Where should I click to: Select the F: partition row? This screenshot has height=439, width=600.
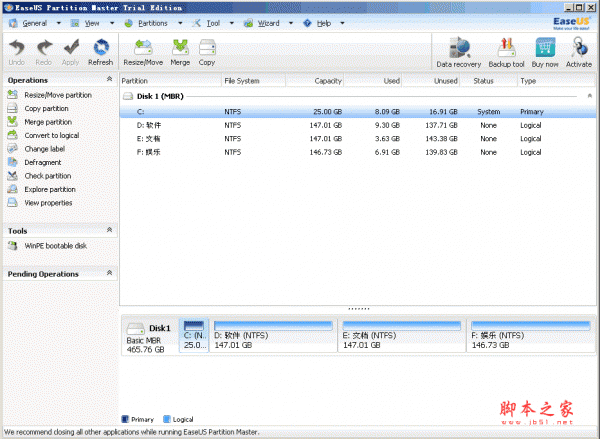click(358, 152)
